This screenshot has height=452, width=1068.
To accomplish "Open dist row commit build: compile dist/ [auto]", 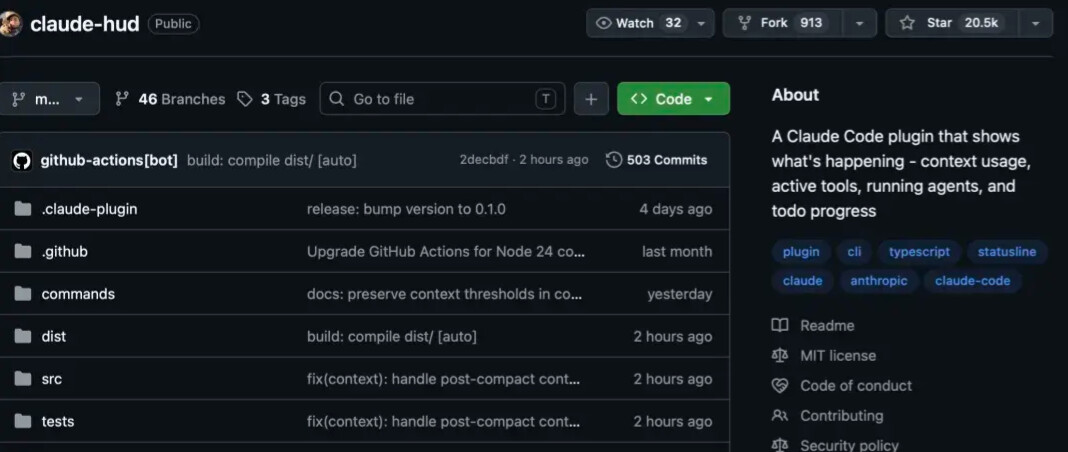I will [392, 336].
